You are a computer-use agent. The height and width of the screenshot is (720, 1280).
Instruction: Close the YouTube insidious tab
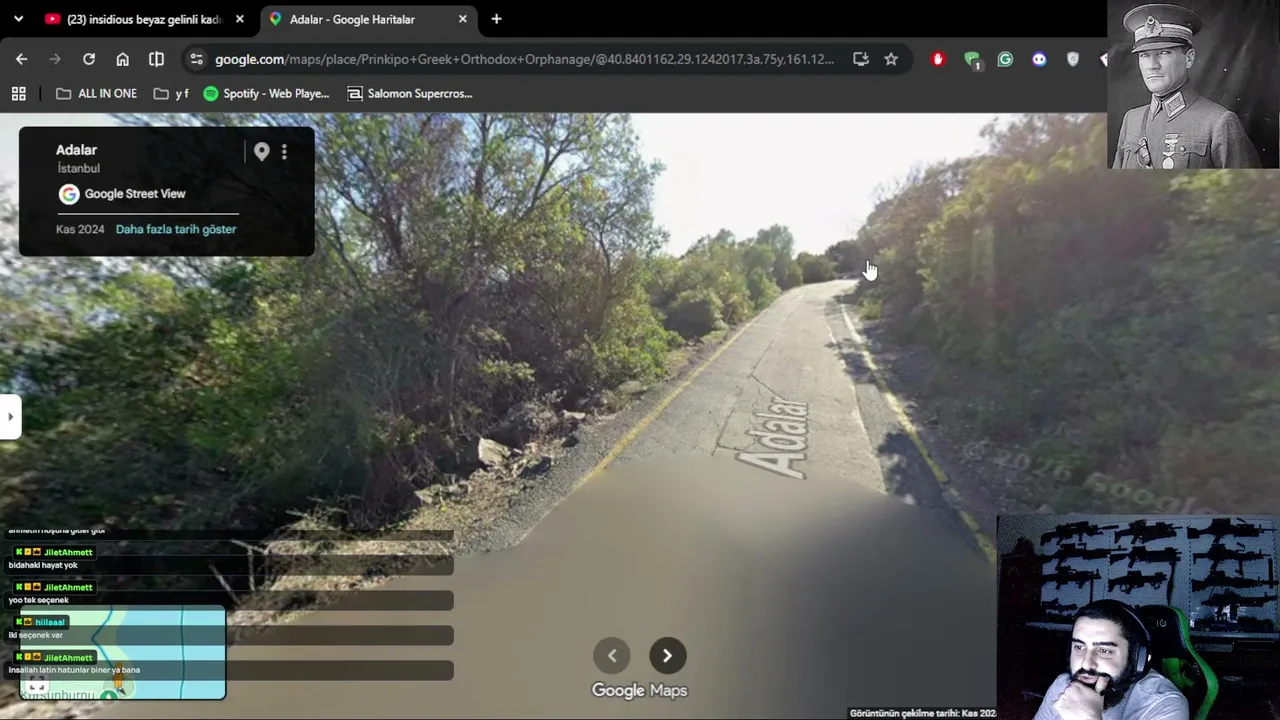click(239, 19)
